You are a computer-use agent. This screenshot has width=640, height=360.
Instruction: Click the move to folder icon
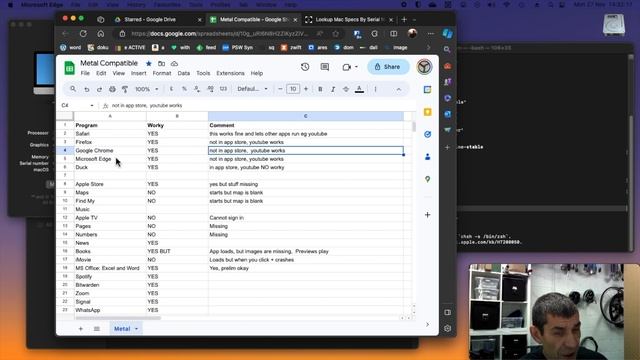[162, 63]
